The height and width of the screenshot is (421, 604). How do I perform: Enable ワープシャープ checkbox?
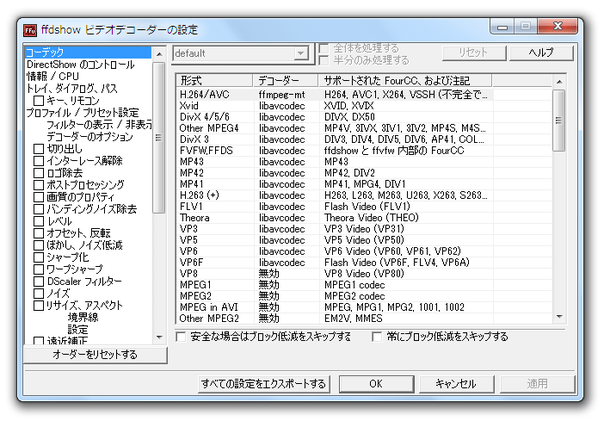tap(39, 269)
